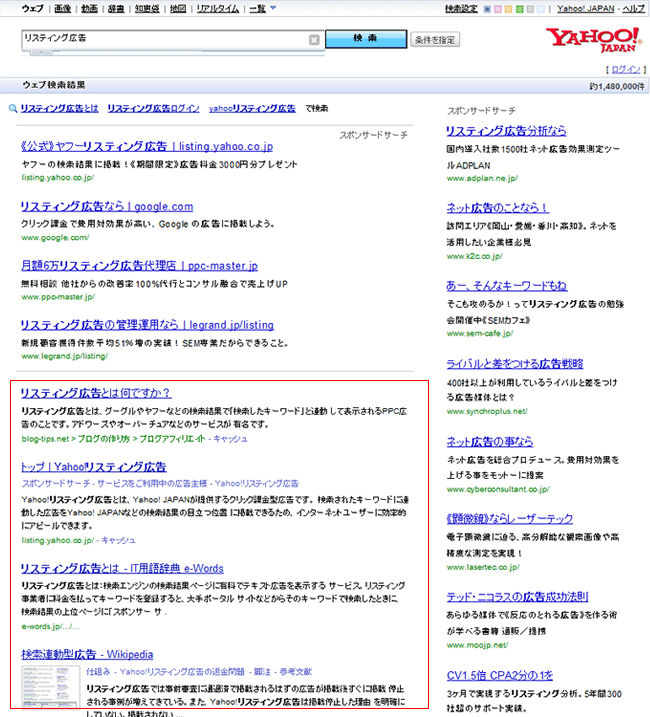Screen dimensions: 650x717
Task: Switch to the 動画 search tab
Action: point(89,8)
